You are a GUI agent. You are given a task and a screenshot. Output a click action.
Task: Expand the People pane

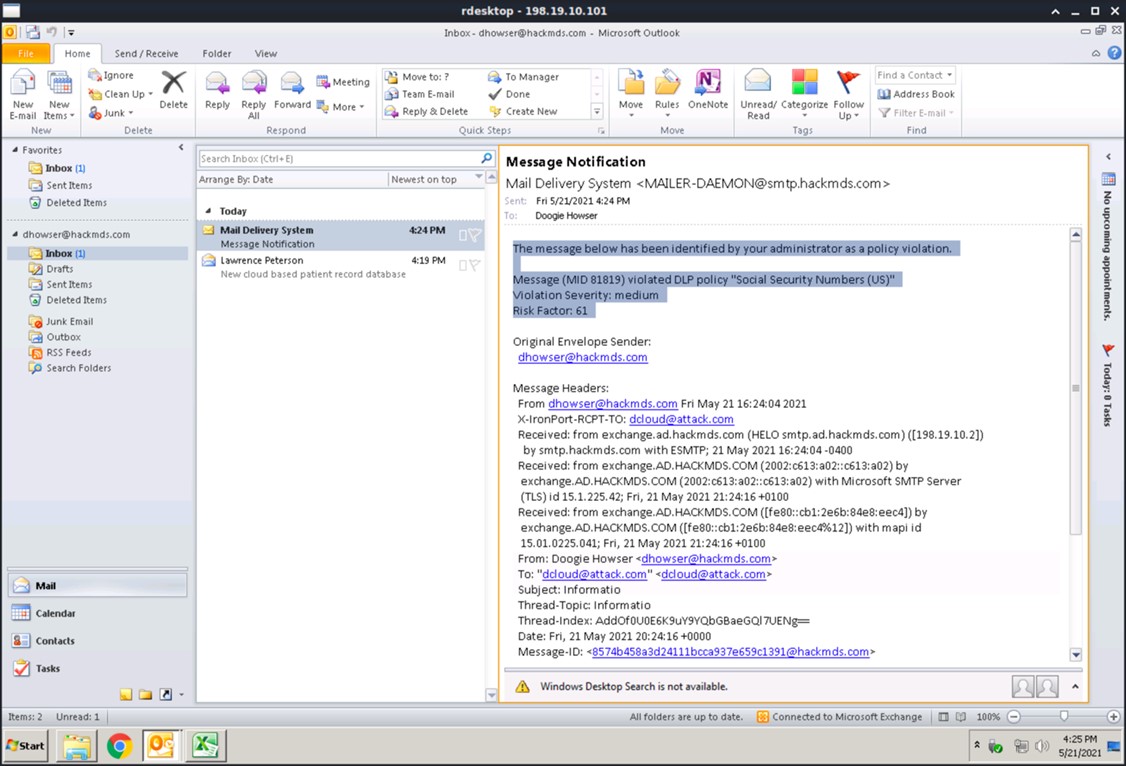pyautogui.click(x=1075, y=686)
